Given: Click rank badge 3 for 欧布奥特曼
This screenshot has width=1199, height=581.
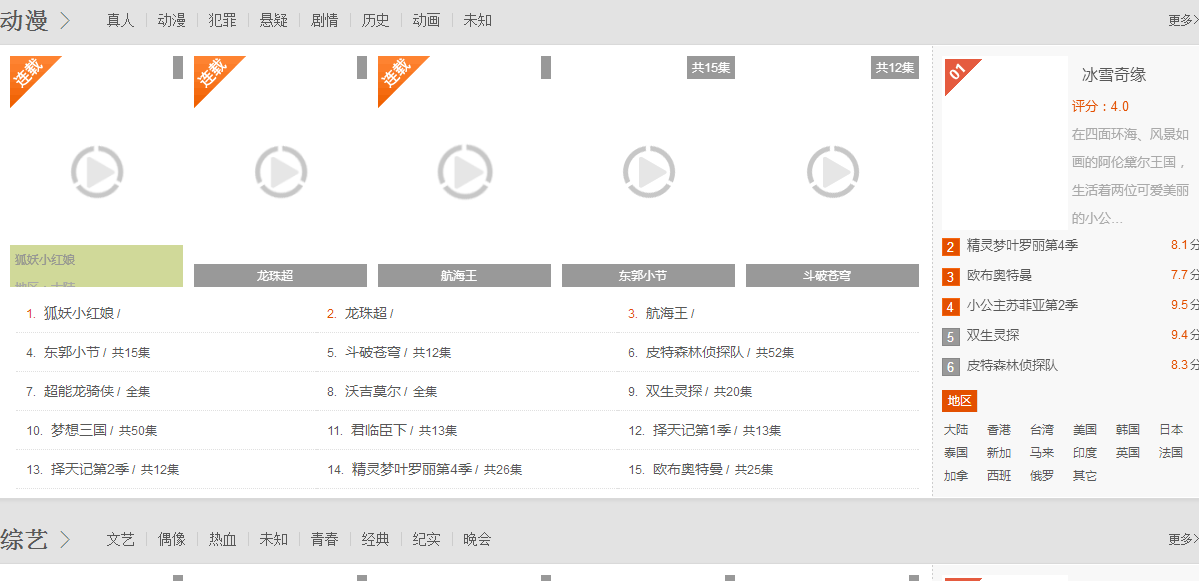Looking at the screenshot, I should (950, 277).
